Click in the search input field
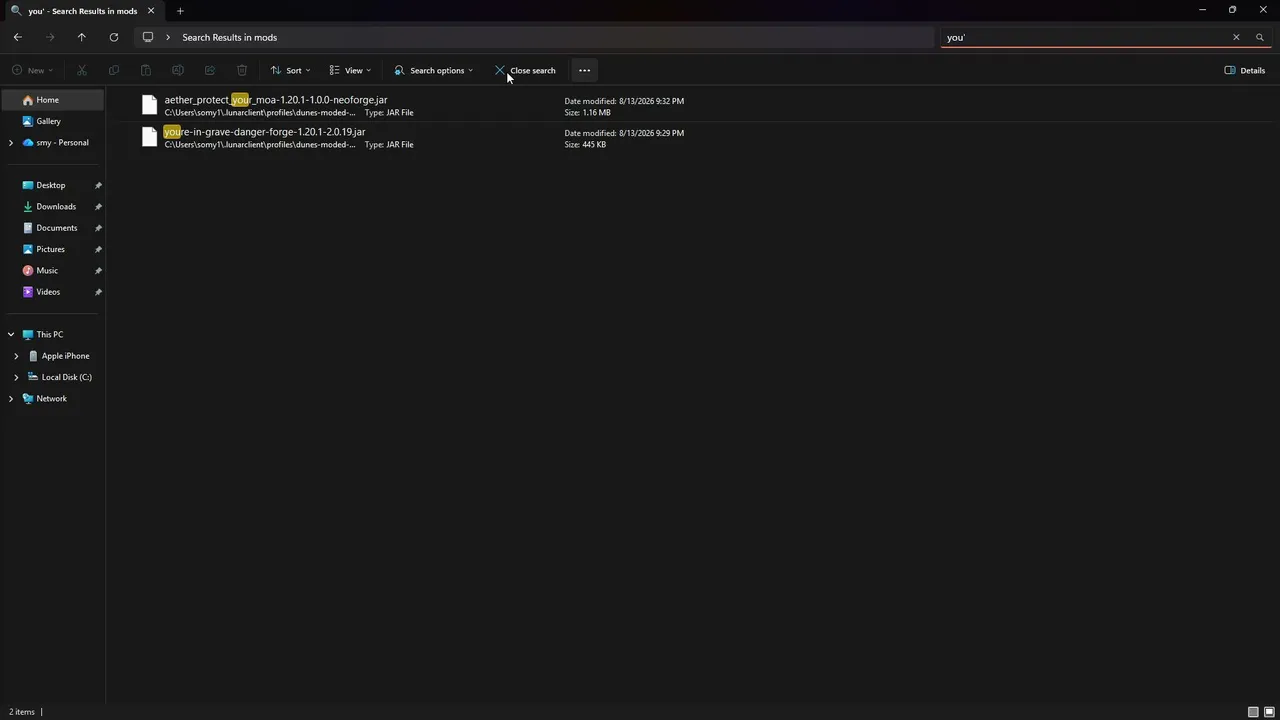The width and height of the screenshot is (1280, 720). click(1085, 37)
